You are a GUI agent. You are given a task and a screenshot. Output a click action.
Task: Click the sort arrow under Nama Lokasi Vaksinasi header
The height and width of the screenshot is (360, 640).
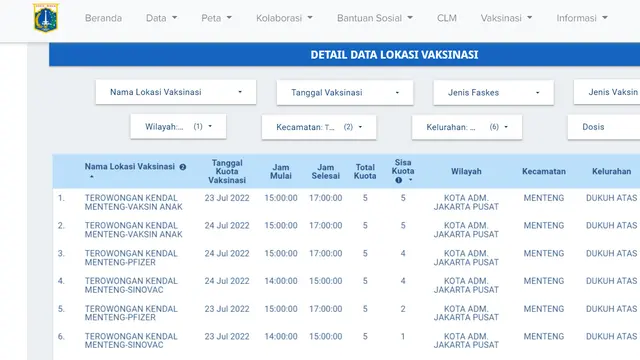[92, 177]
